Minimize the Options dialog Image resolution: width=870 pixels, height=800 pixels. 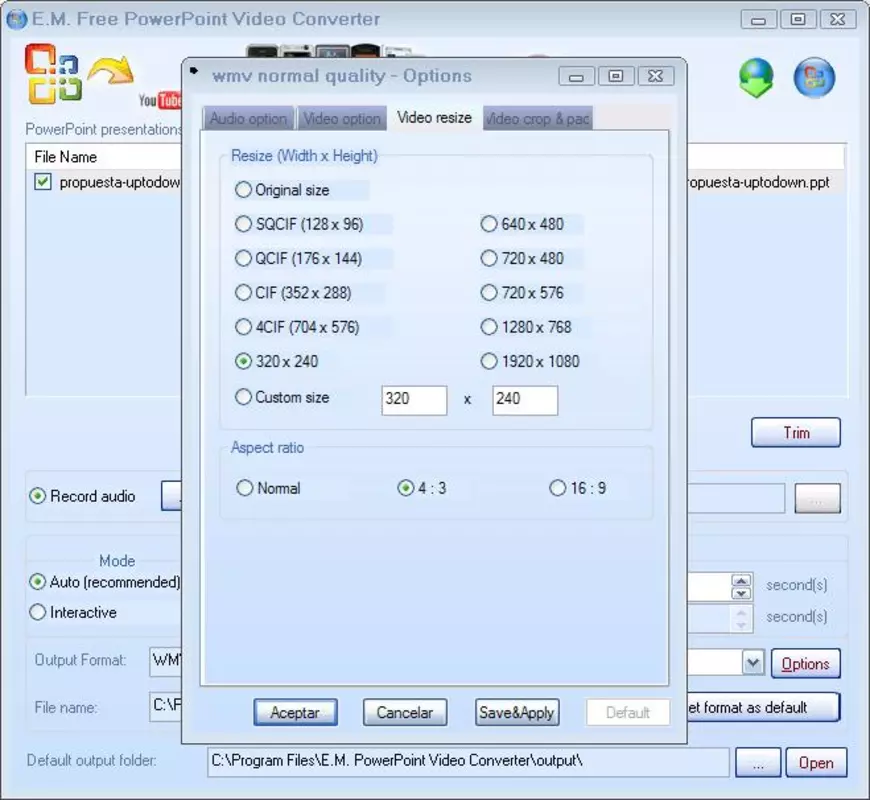point(576,76)
